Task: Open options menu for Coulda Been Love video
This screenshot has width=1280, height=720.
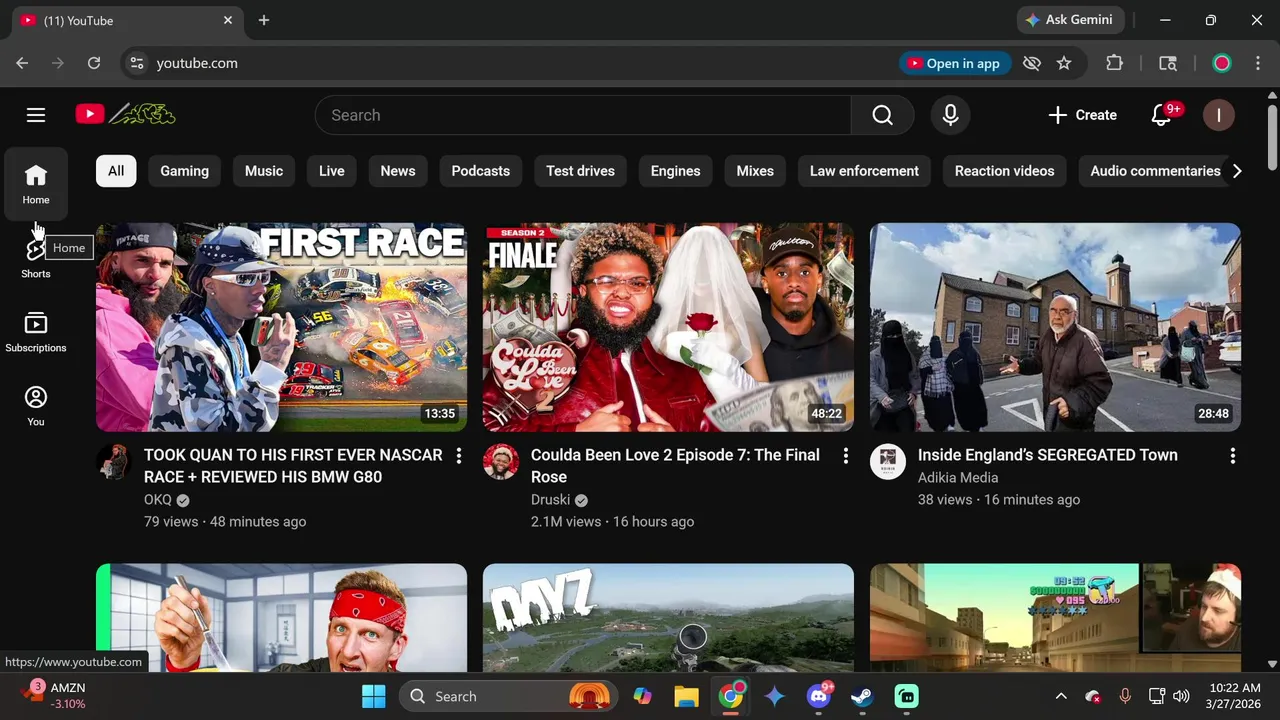Action: coord(845,456)
